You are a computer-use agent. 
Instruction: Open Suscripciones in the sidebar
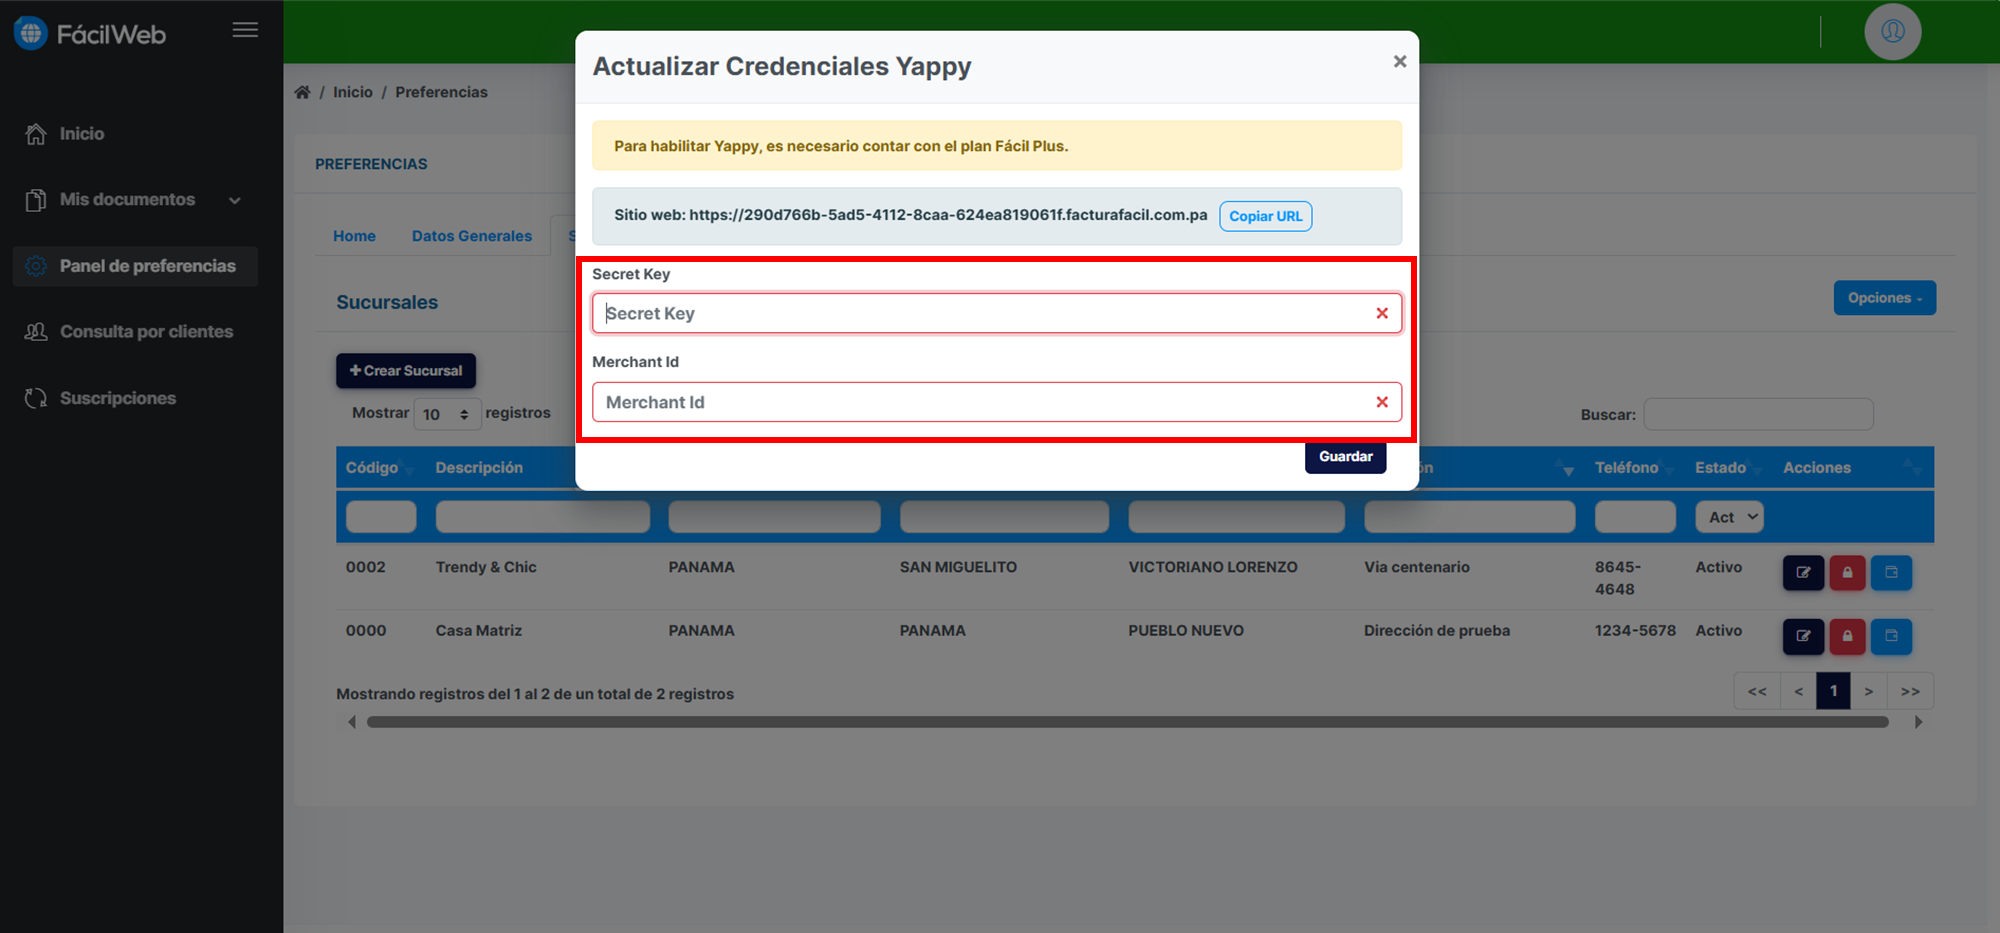100,398
